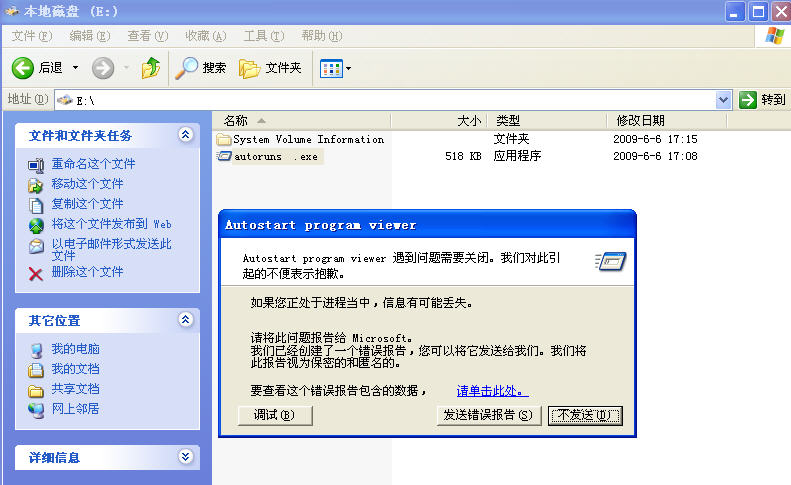Click the 移动这个文件 icon
Screen dimensions: 791x485
(x=36, y=185)
